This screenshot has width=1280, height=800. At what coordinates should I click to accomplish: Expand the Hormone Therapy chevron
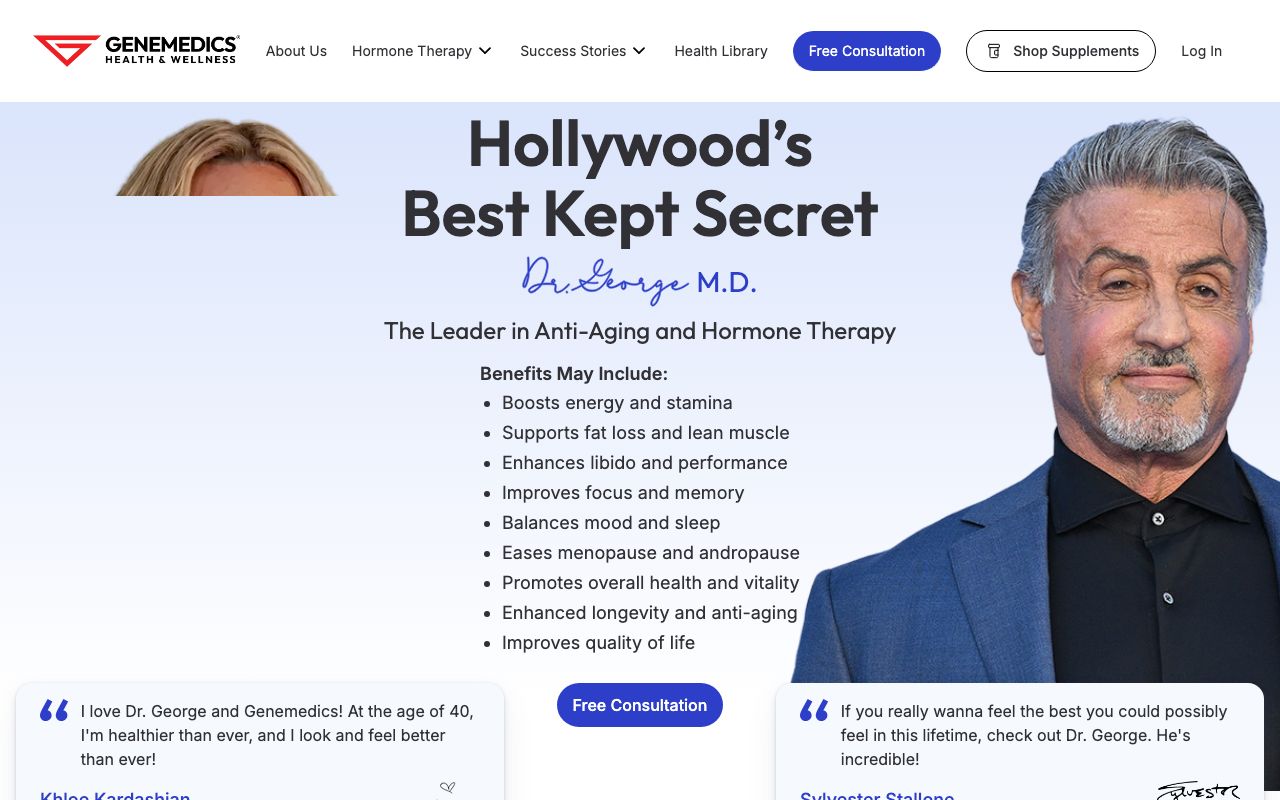pyautogui.click(x=485, y=51)
